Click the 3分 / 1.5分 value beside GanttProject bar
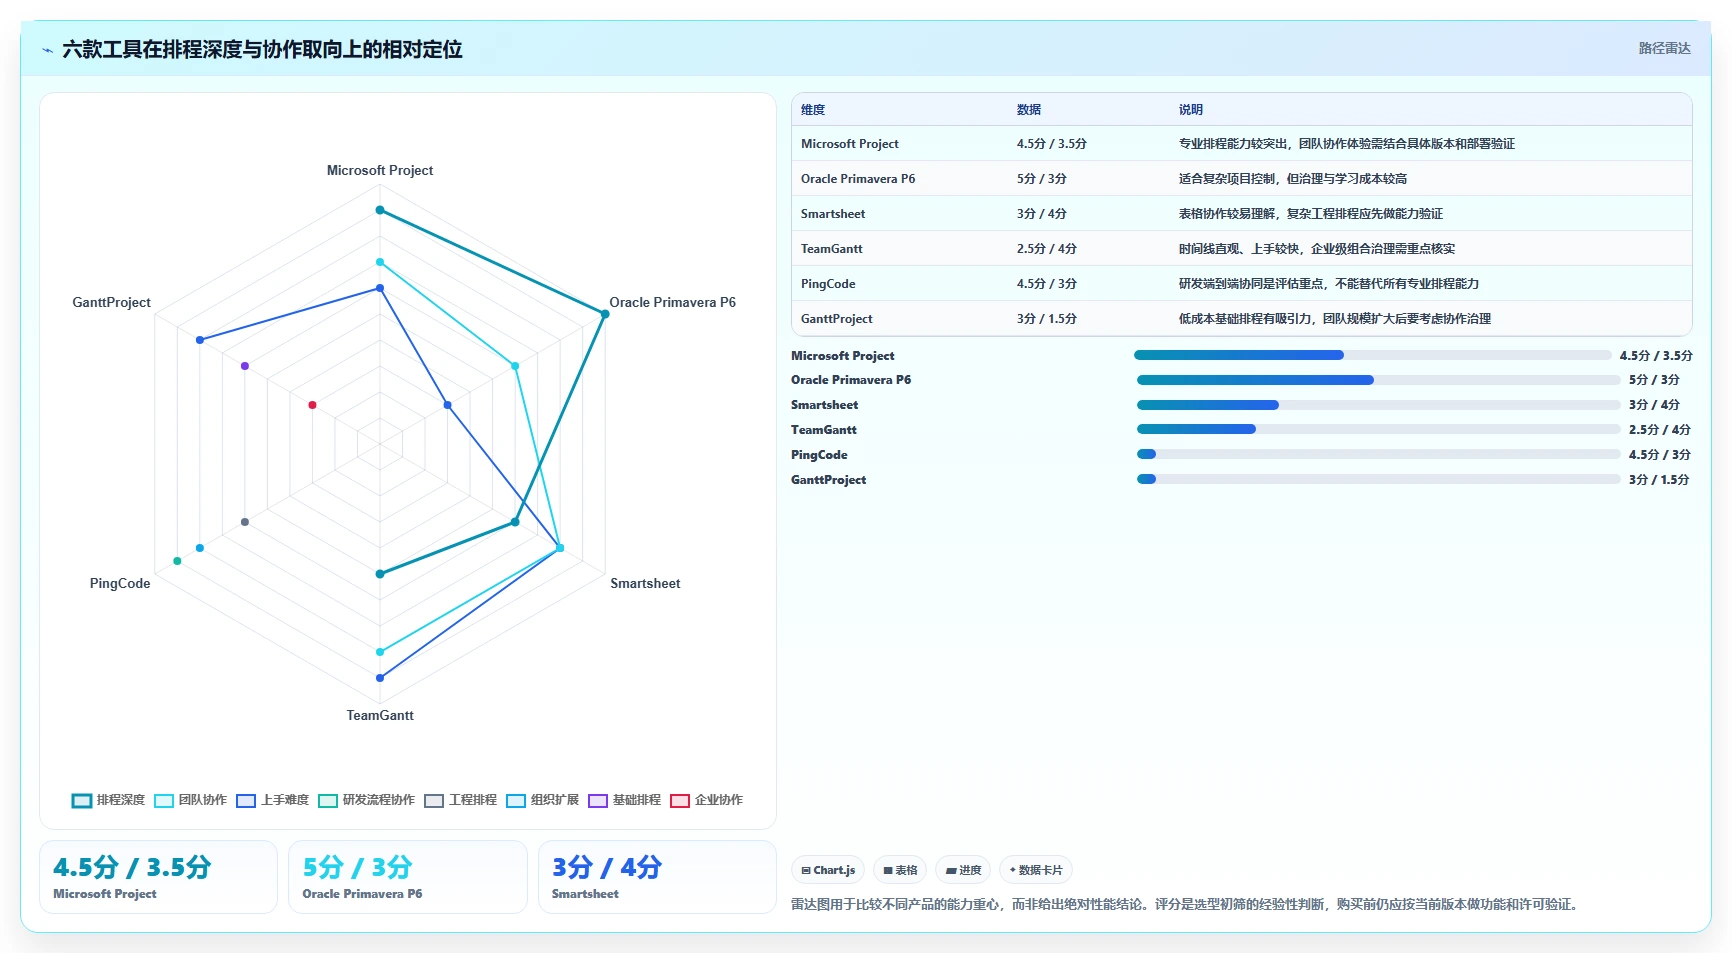Image resolution: width=1732 pixels, height=953 pixels. (1659, 479)
